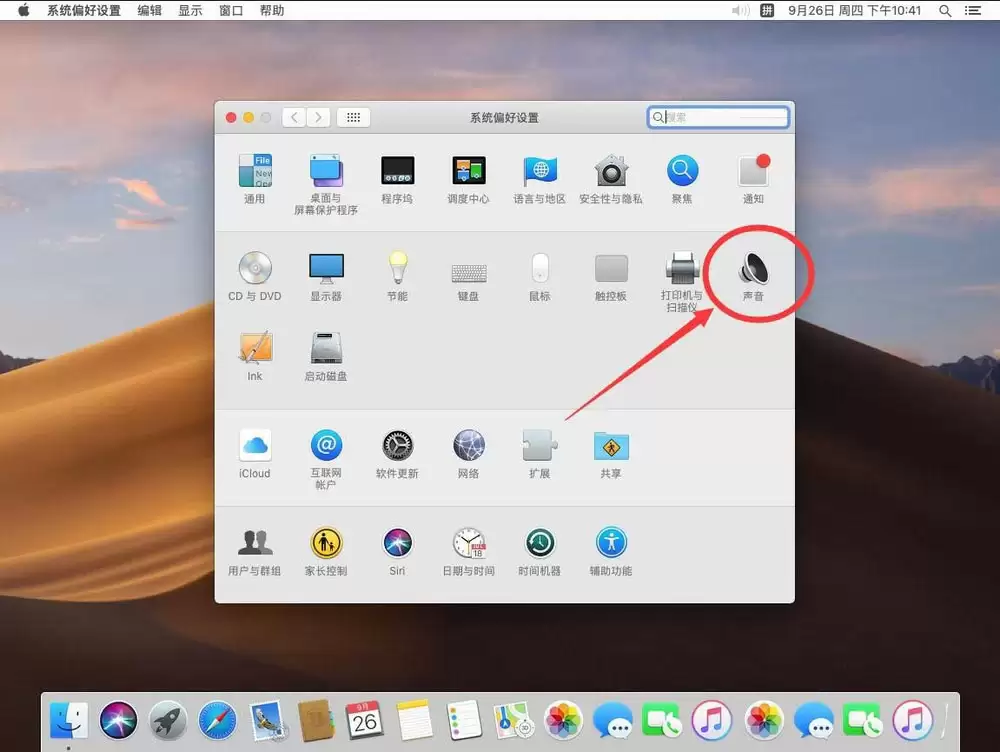Open Launchpad rocket in the Dock
This screenshot has width=1000, height=752.
[x=168, y=720]
